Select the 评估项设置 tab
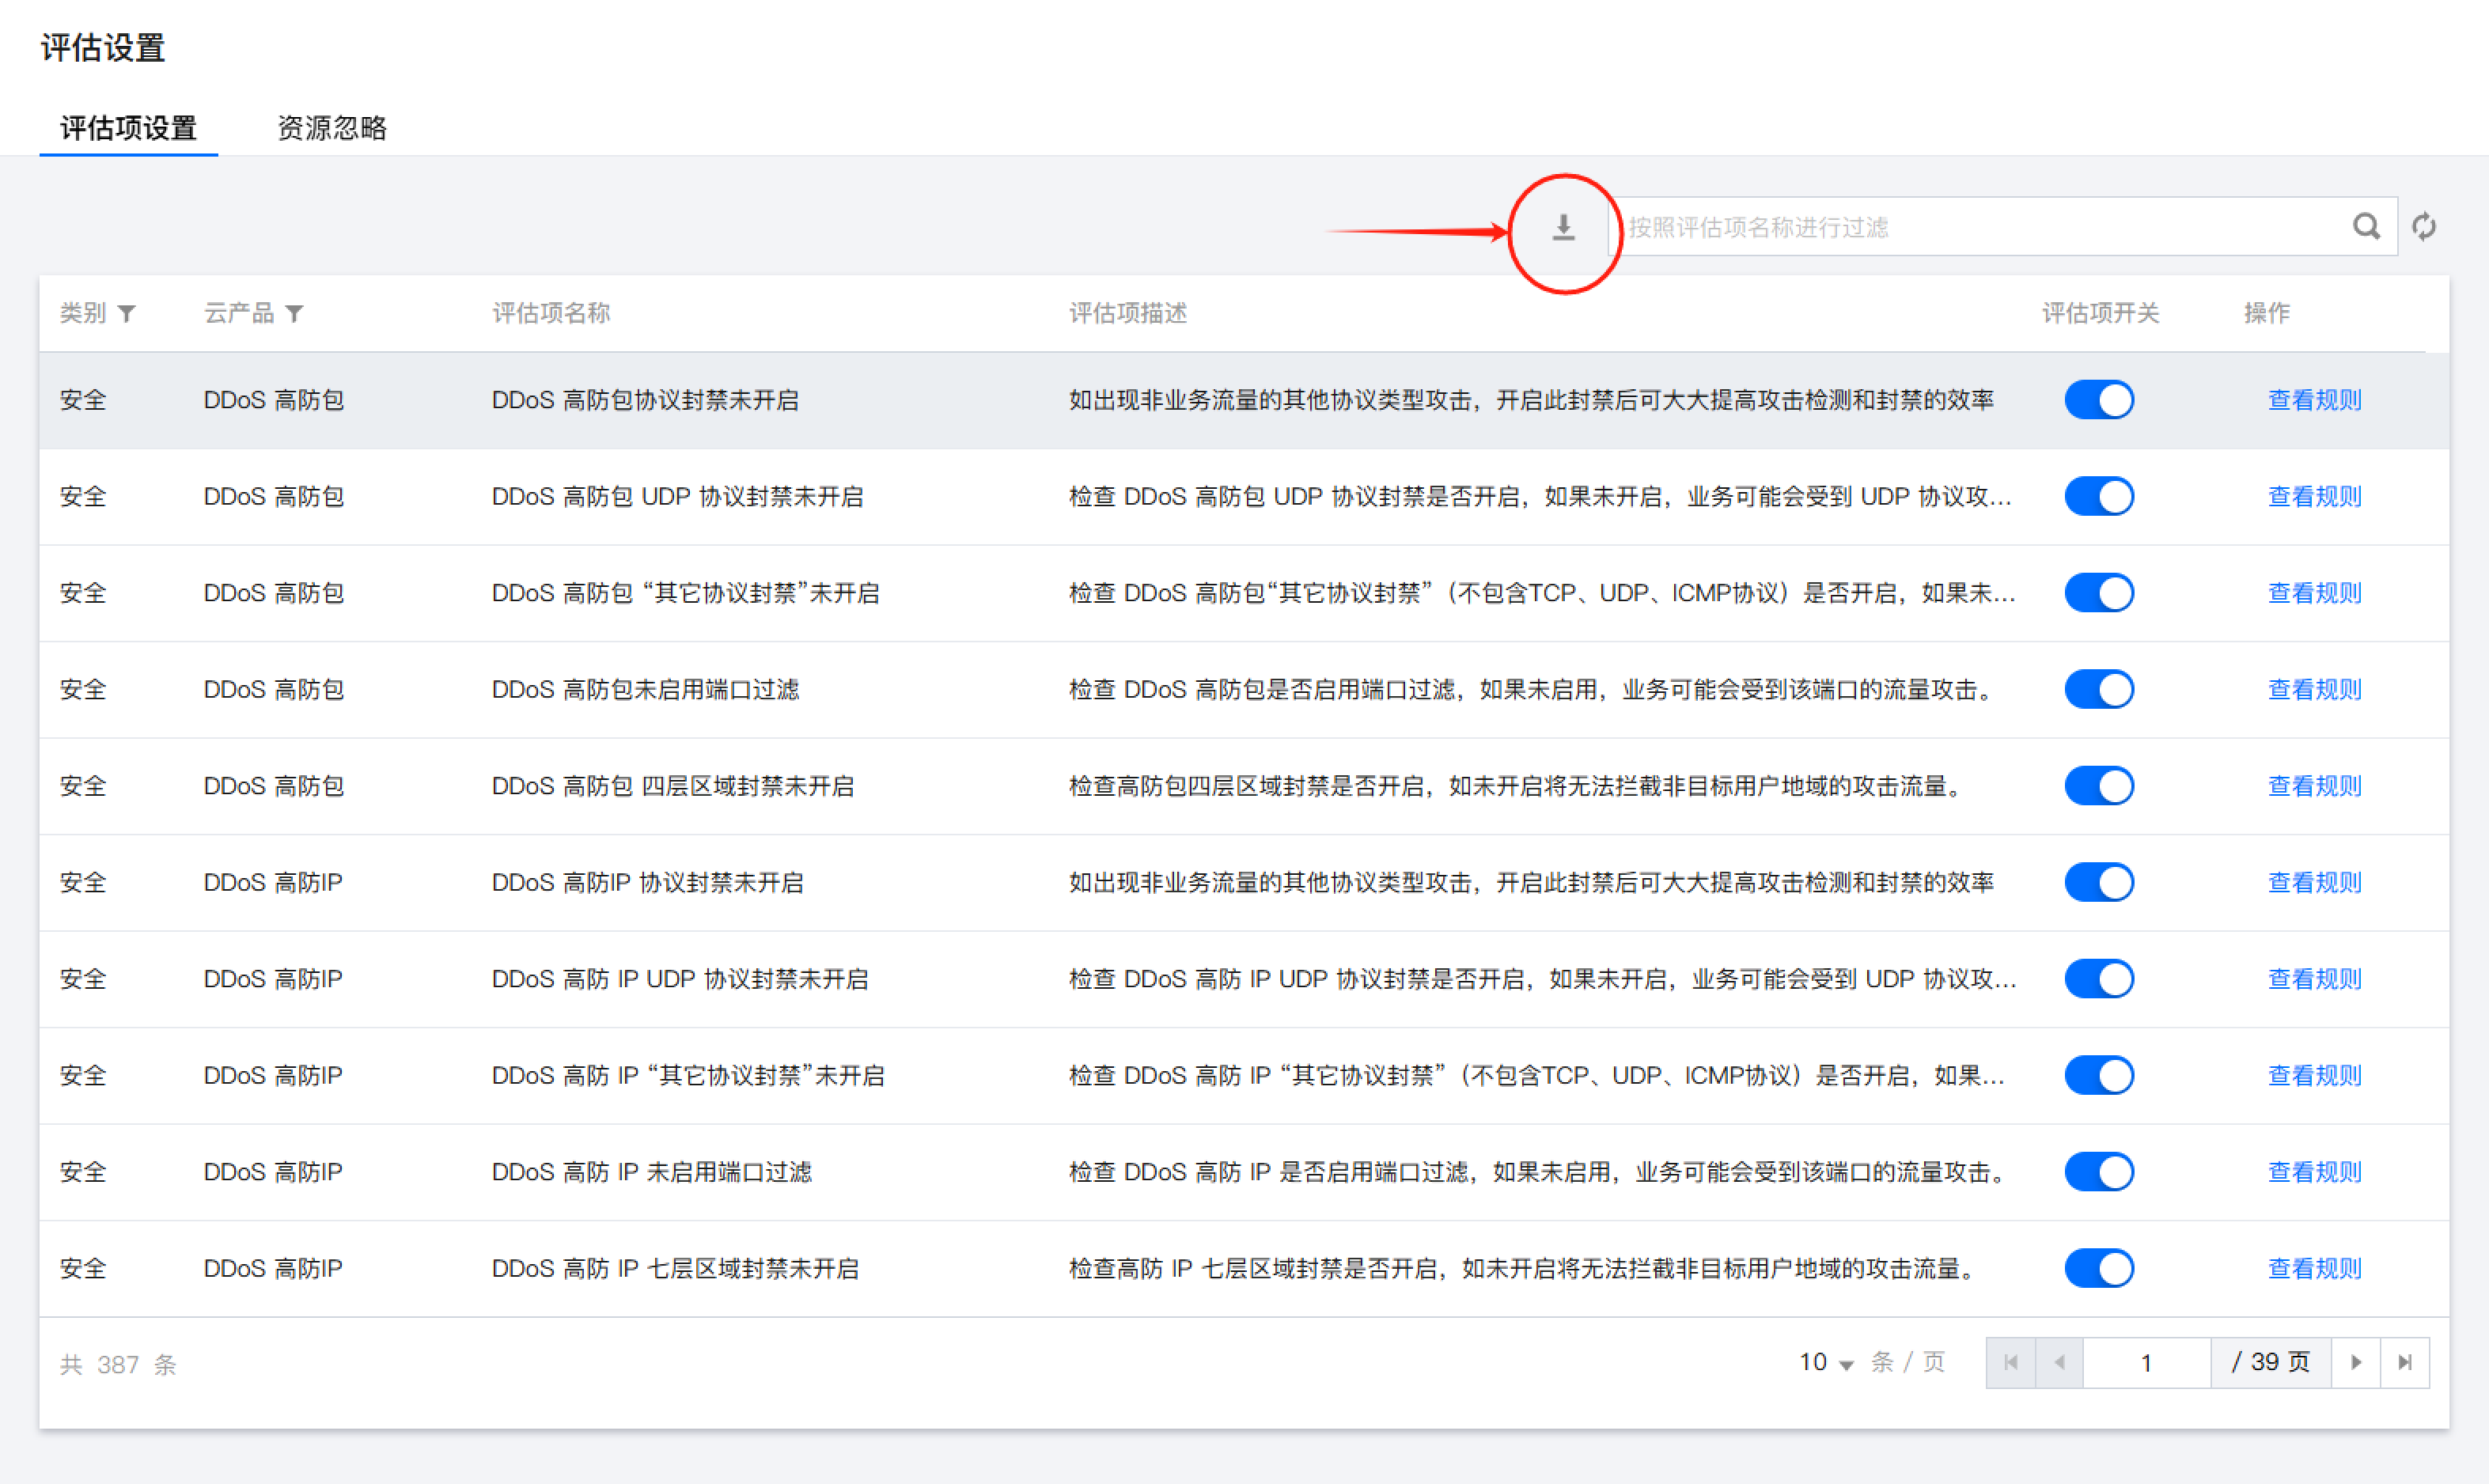This screenshot has width=2489, height=1484. tap(128, 128)
